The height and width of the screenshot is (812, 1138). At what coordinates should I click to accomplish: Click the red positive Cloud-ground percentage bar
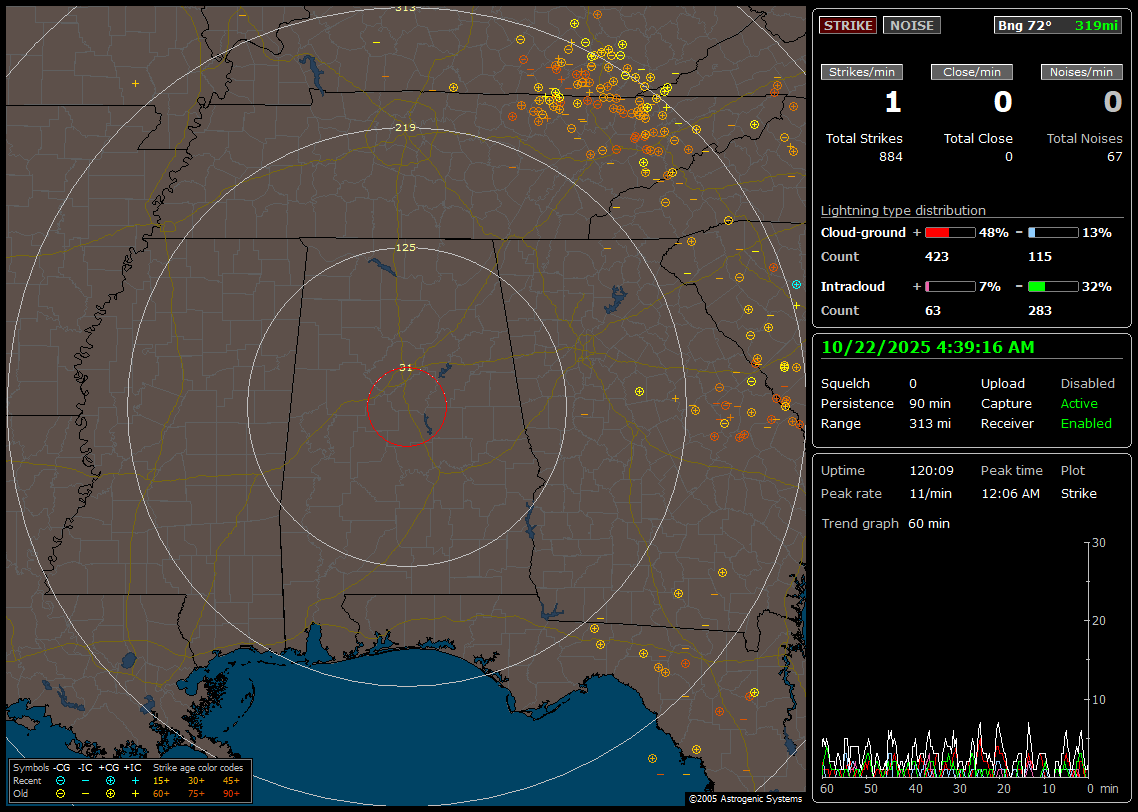pyautogui.click(x=949, y=233)
